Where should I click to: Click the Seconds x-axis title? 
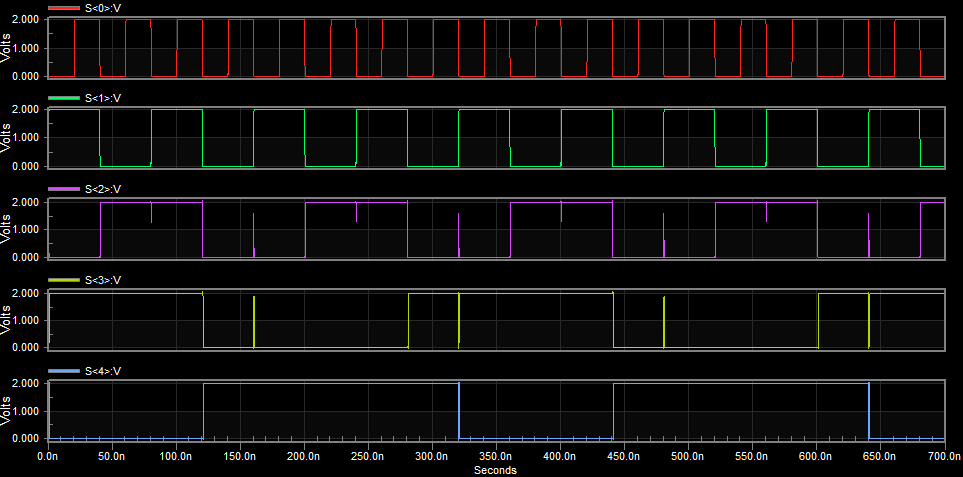495,470
